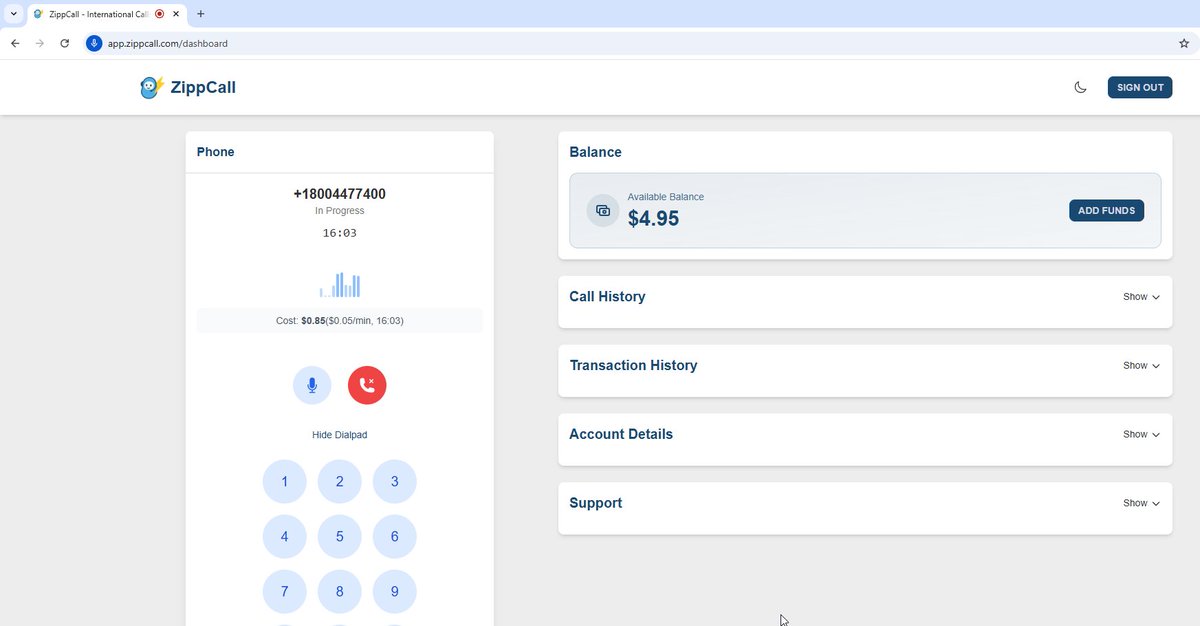Dial digit 9 on dialpad
Screen dimensions: 1200x626
coord(394,592)
